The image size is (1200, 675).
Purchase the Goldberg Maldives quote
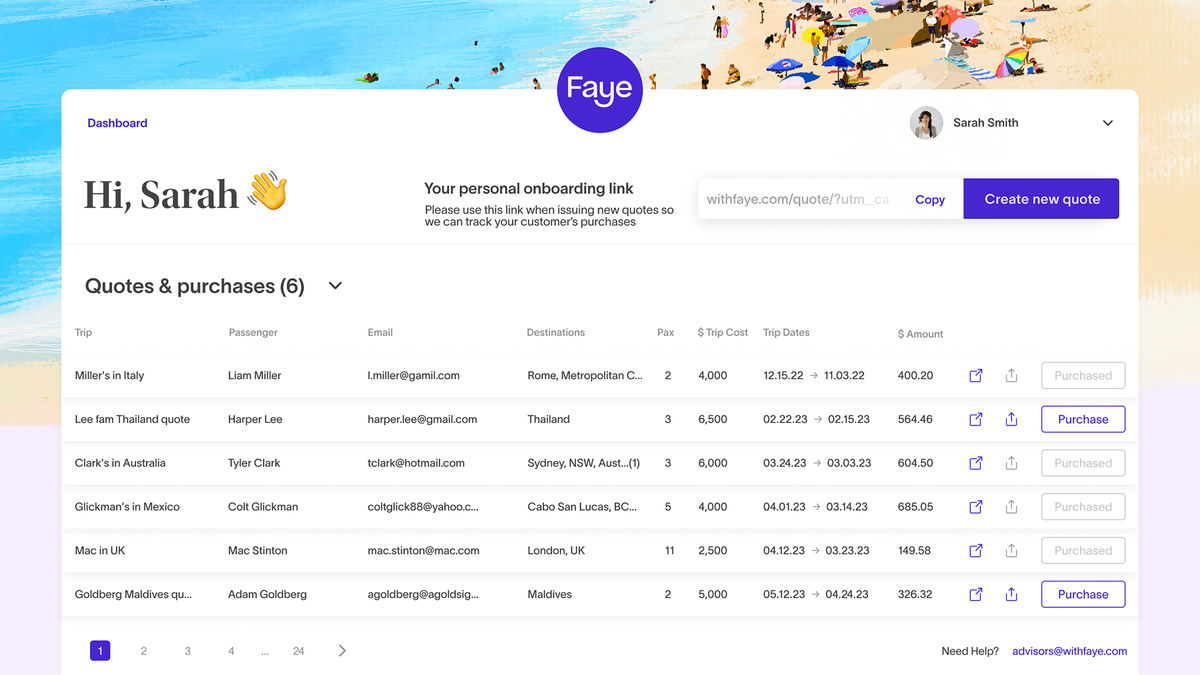click(1083, 594)
